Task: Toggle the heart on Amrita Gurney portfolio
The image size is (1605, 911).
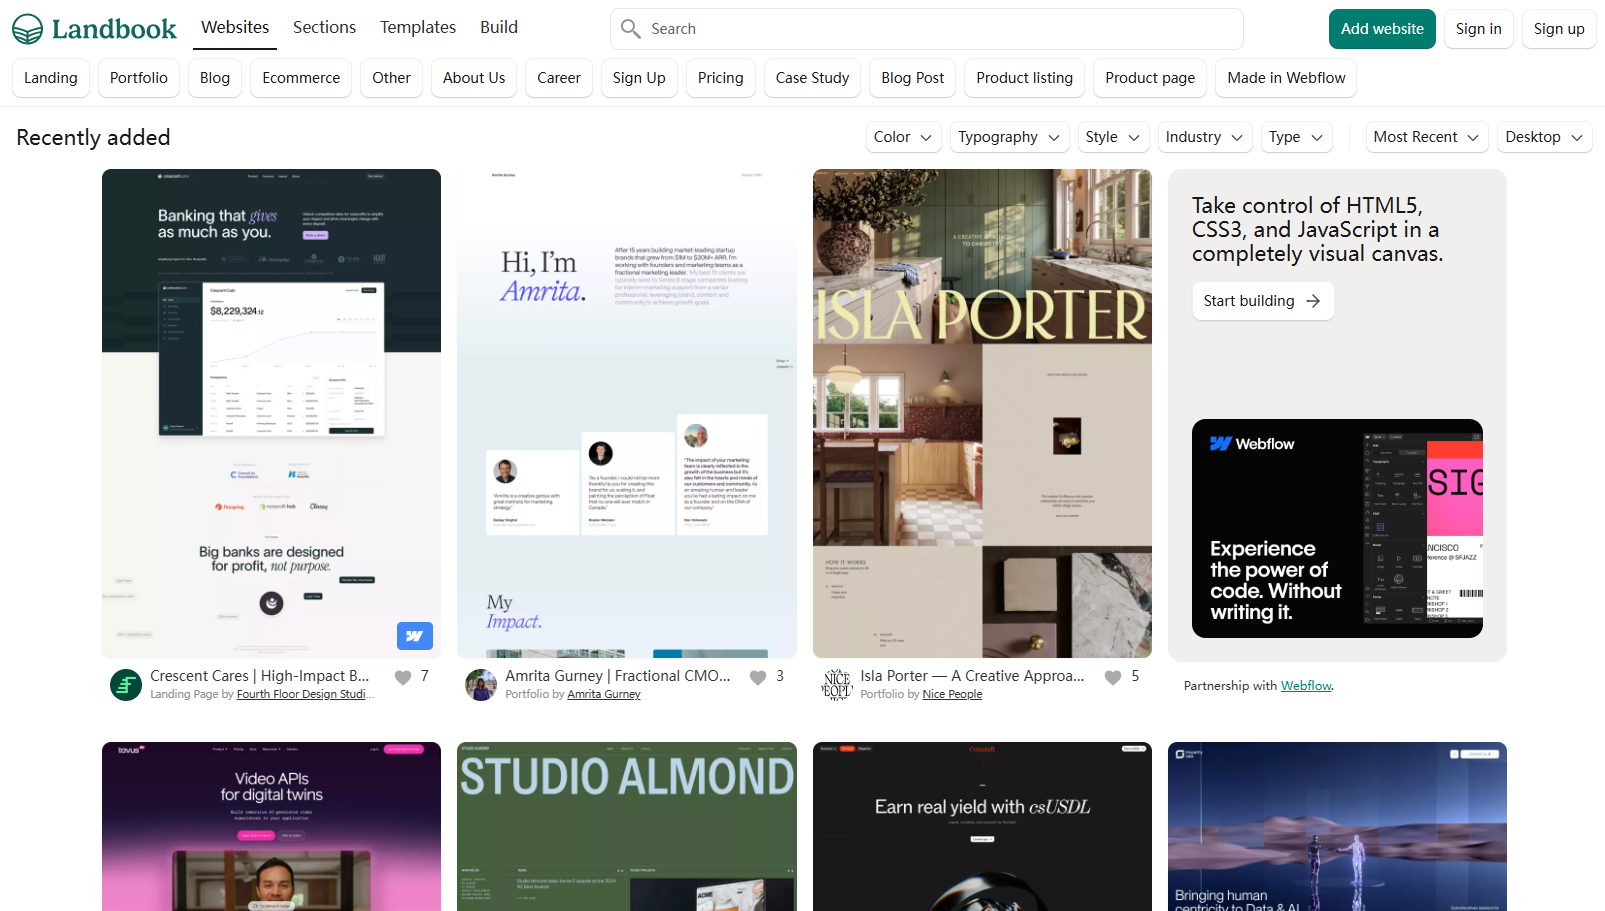Action: (x=758, y=677)
